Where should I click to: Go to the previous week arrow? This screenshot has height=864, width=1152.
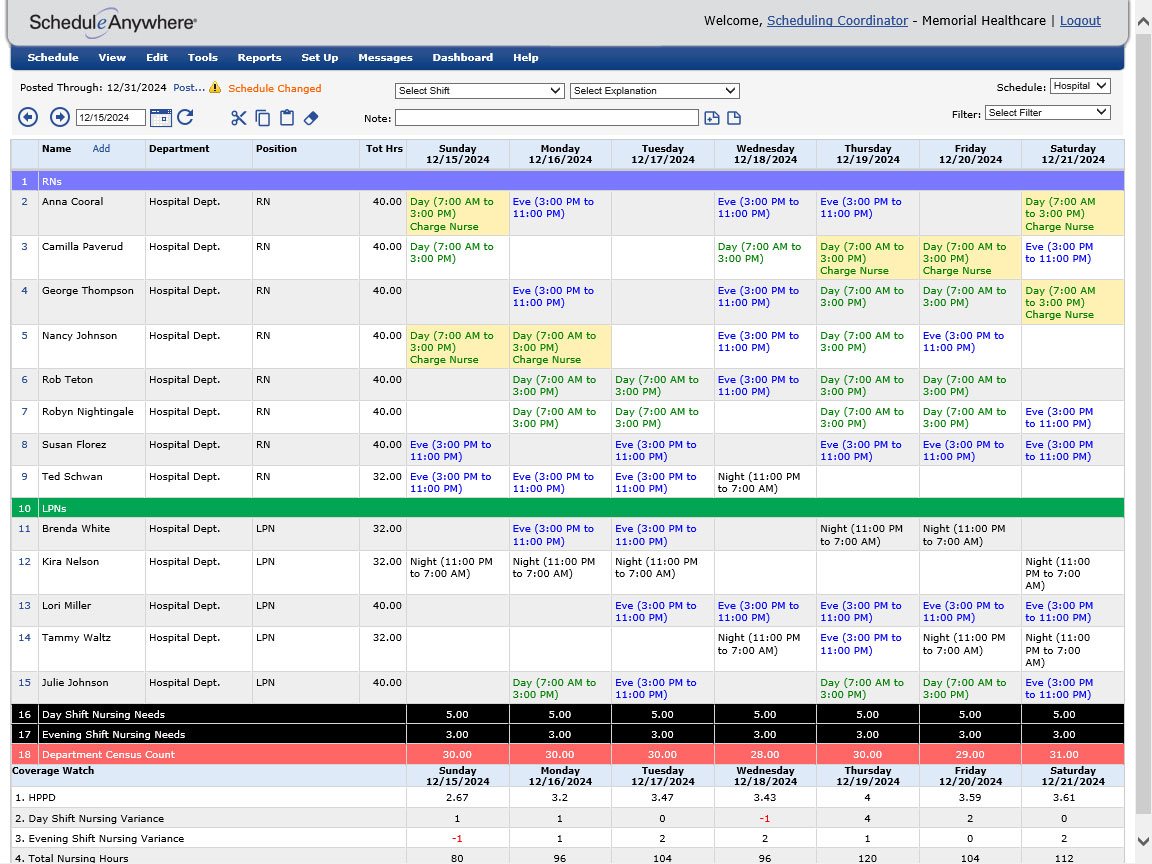pos(28,118)
